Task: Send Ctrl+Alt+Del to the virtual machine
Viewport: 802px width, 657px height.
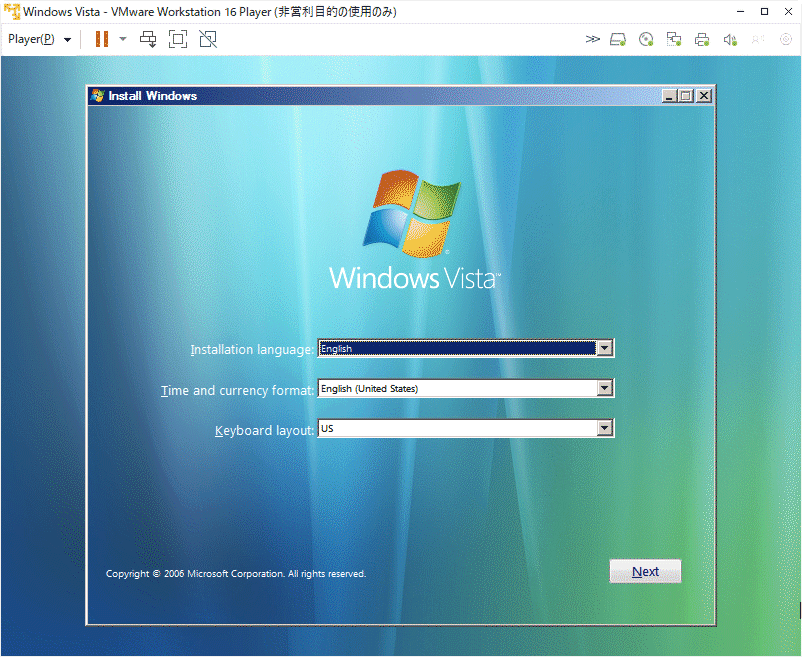Action: (148, 39)
